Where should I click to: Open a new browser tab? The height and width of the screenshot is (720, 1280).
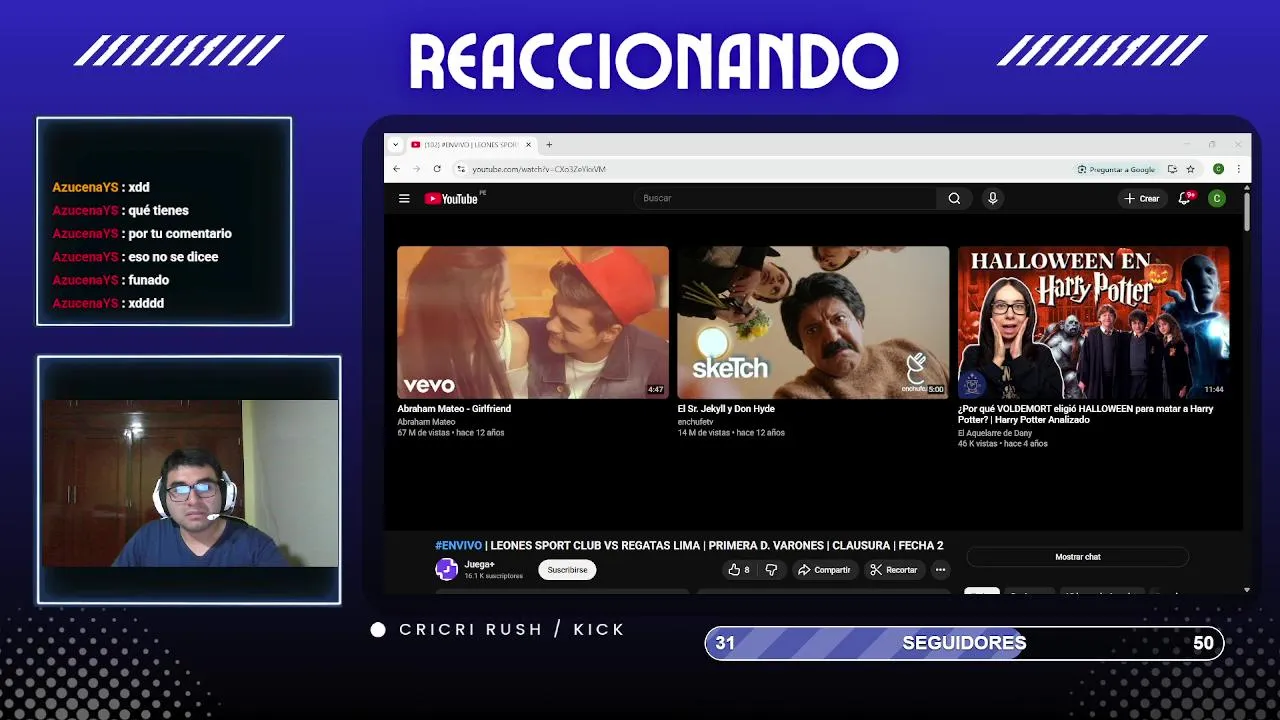pos(549,145)
